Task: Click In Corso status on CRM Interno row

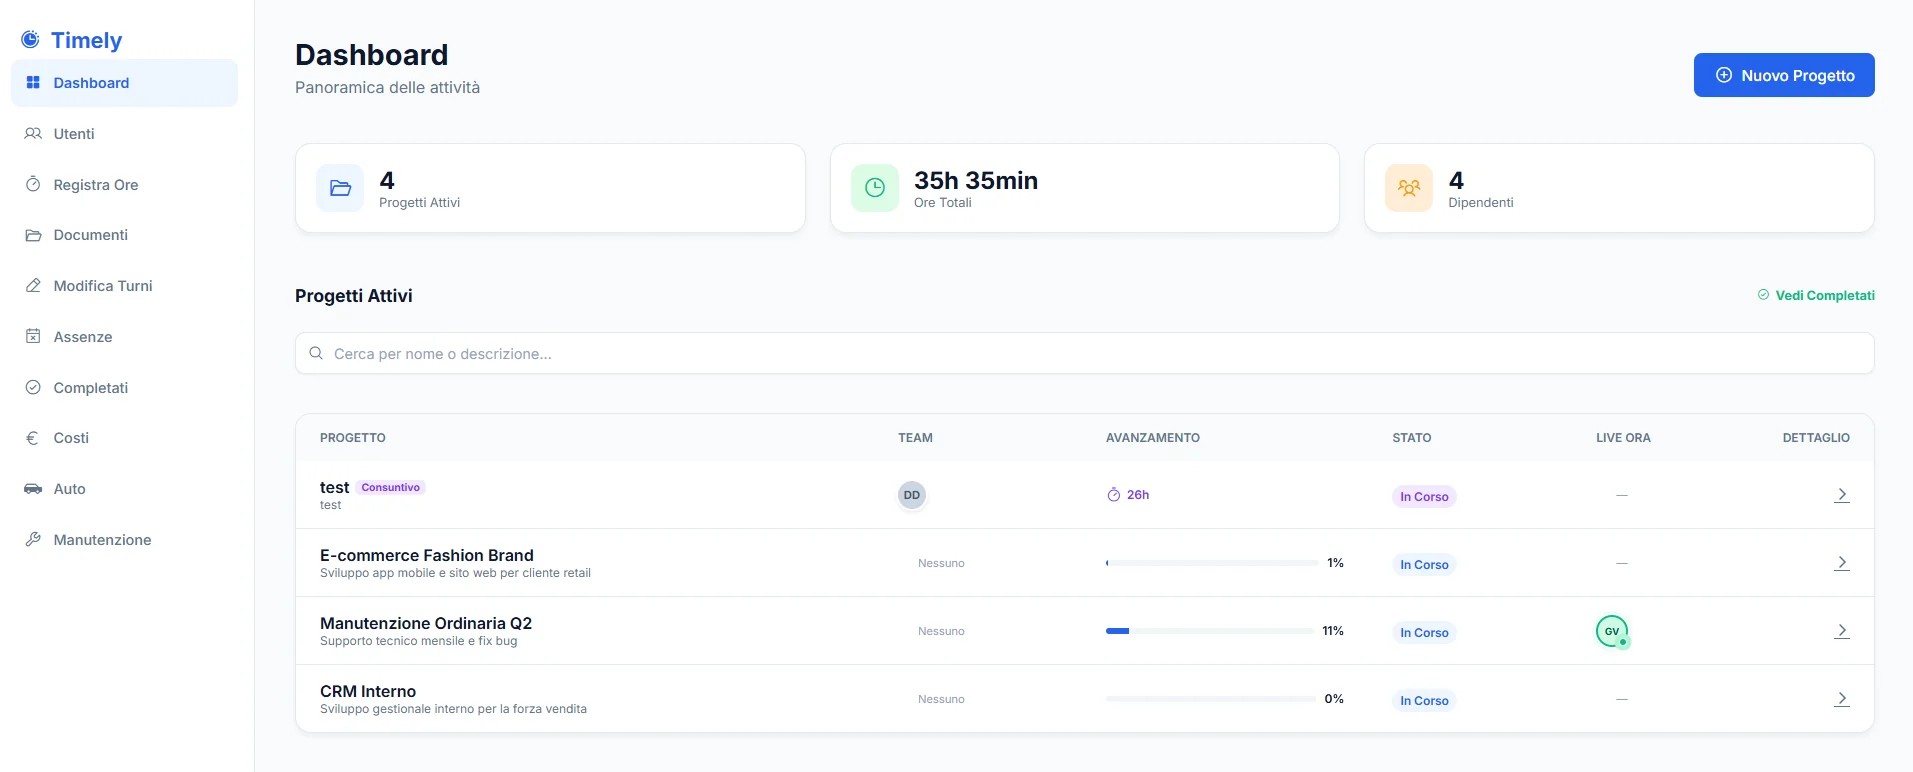Action: tap(1424, 701)
